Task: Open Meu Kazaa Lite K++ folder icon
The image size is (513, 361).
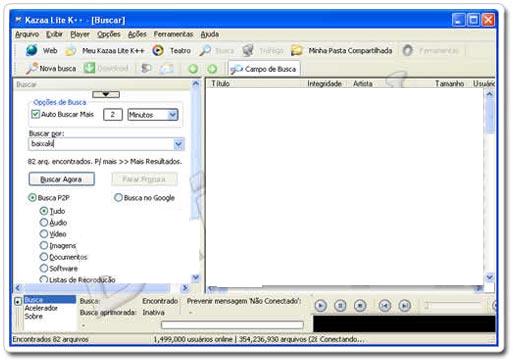Action: pos(70,51)
